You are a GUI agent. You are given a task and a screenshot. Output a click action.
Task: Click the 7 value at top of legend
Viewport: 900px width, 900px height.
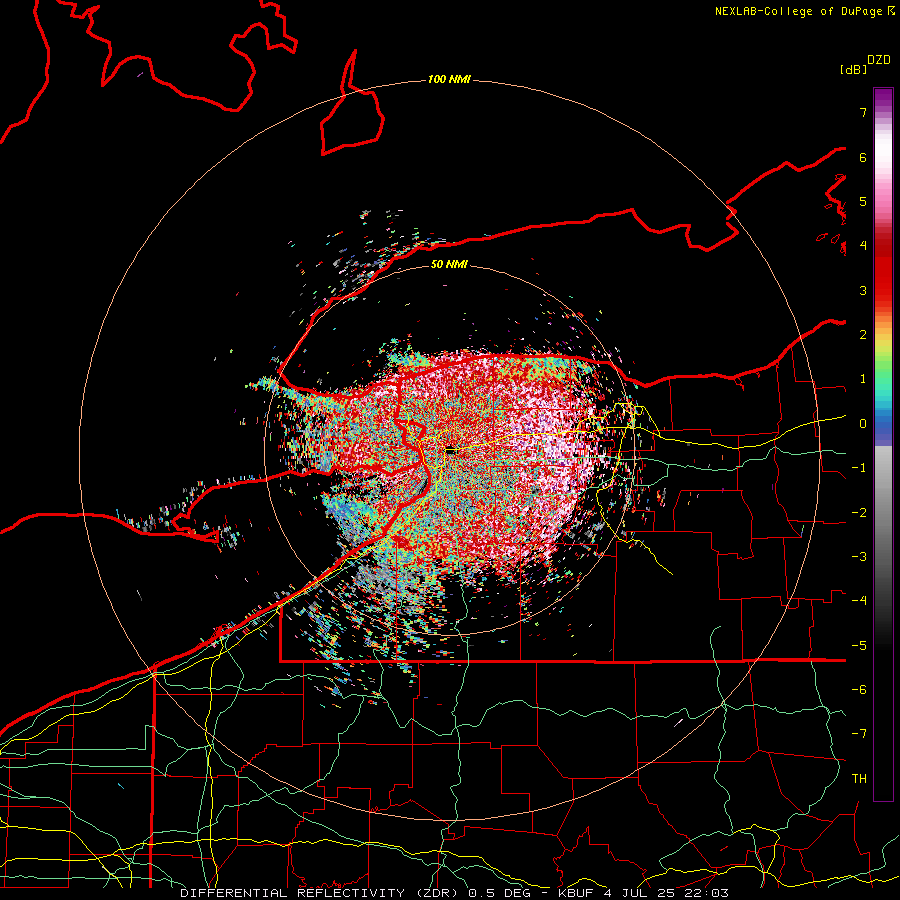click(863, 112)
